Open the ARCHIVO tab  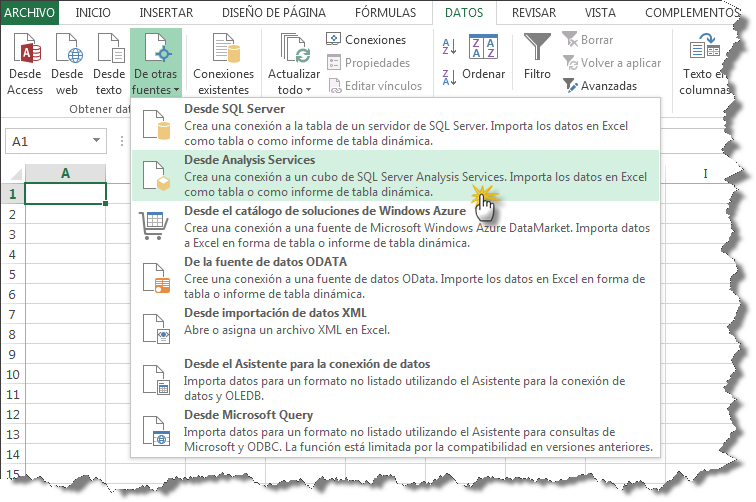29,13
